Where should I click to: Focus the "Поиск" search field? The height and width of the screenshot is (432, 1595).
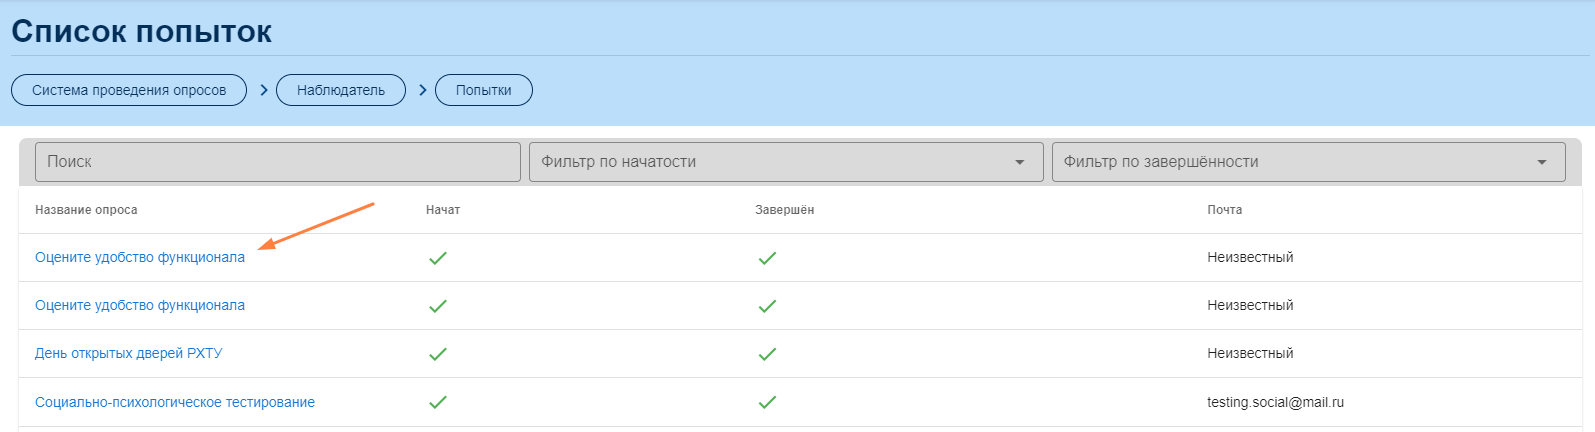[x=277, y=162]
